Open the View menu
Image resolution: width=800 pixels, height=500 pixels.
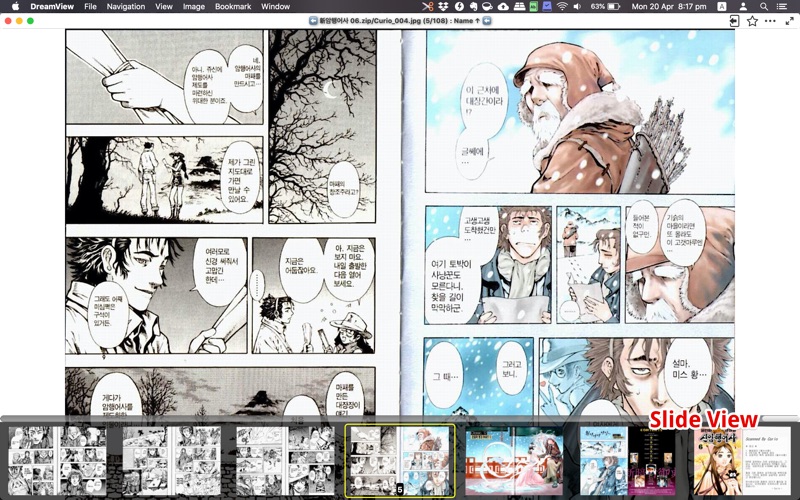[164, 7]
